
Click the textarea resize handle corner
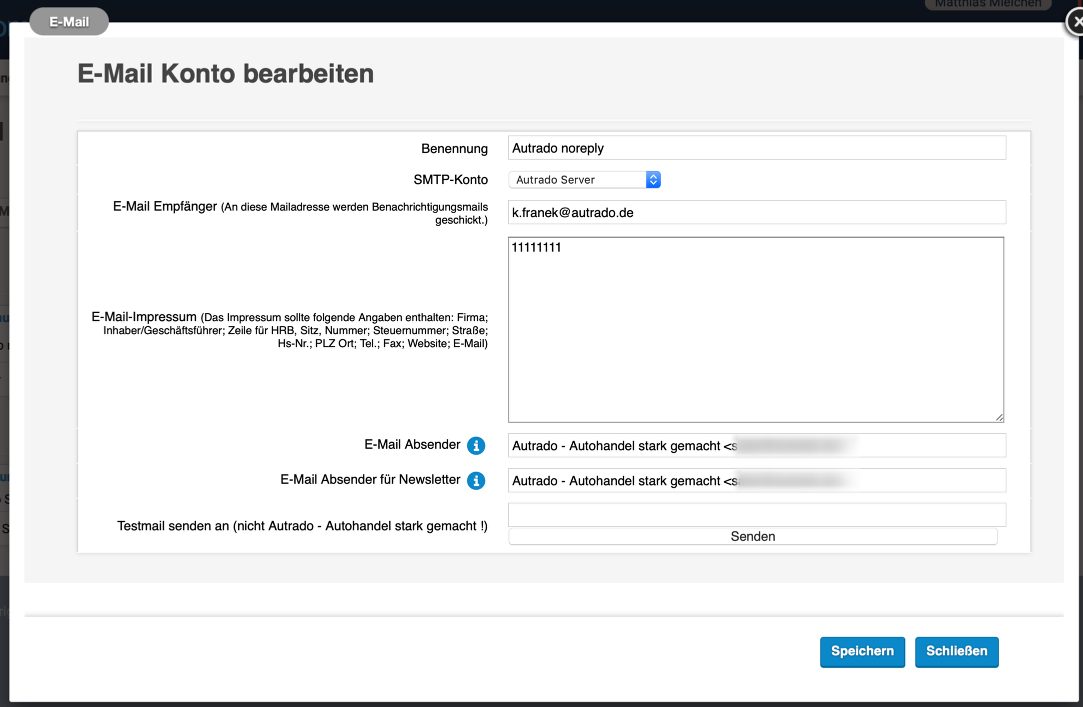[x=998, y=416]
